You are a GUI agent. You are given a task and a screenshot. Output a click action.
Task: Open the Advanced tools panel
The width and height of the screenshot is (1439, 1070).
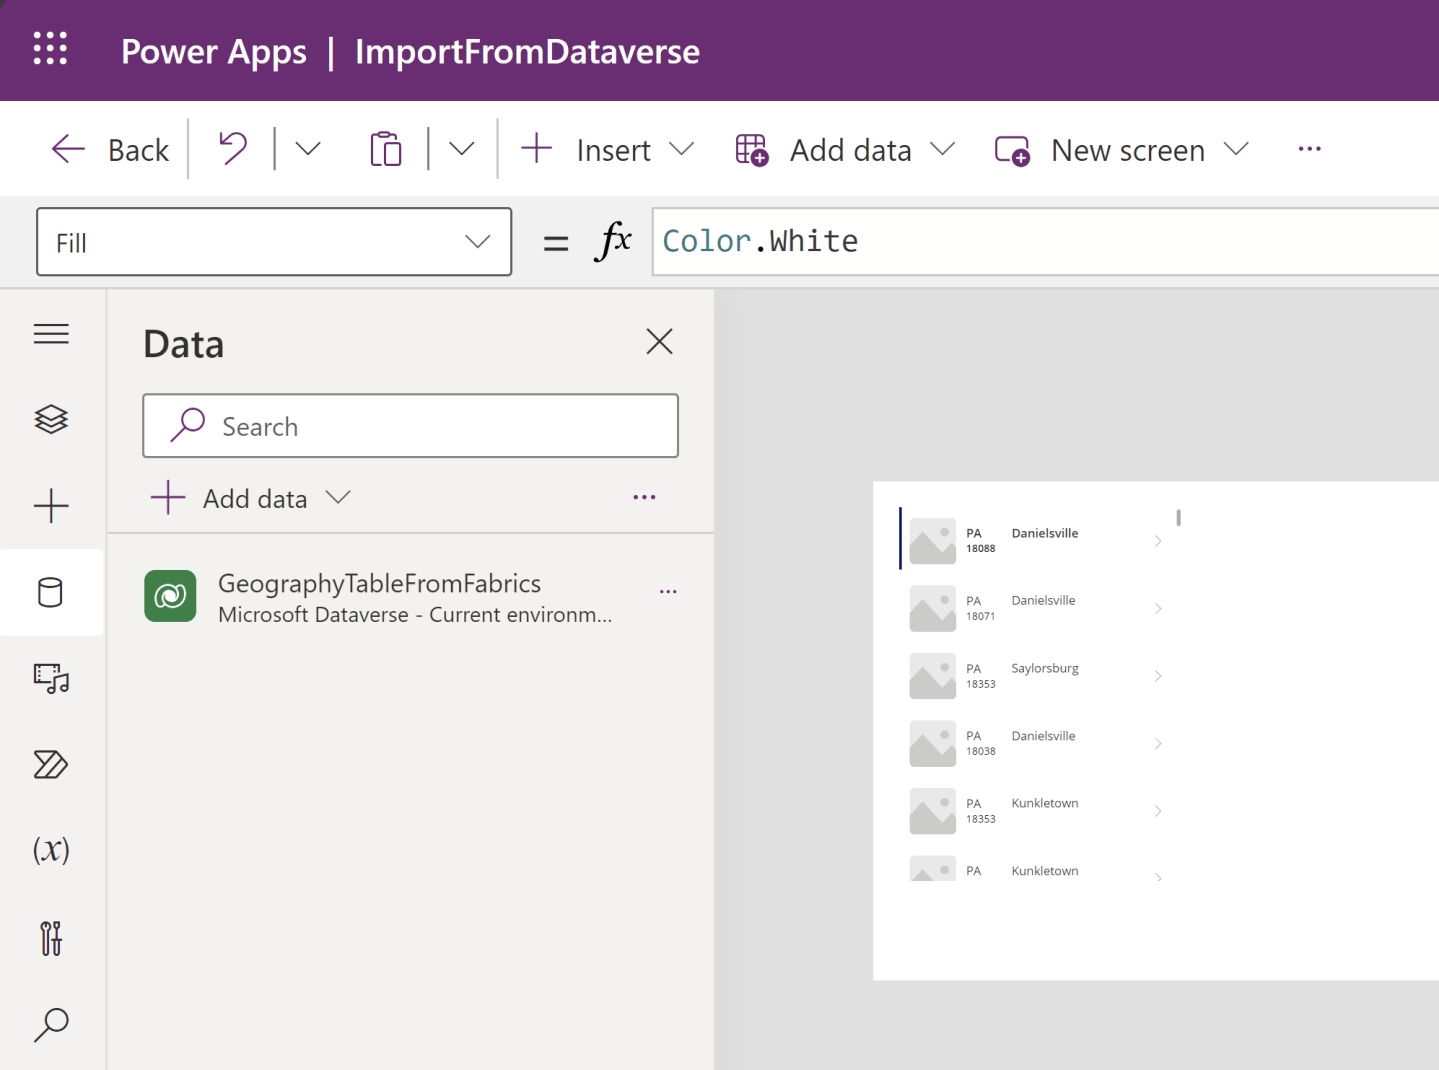coord(51,938)
